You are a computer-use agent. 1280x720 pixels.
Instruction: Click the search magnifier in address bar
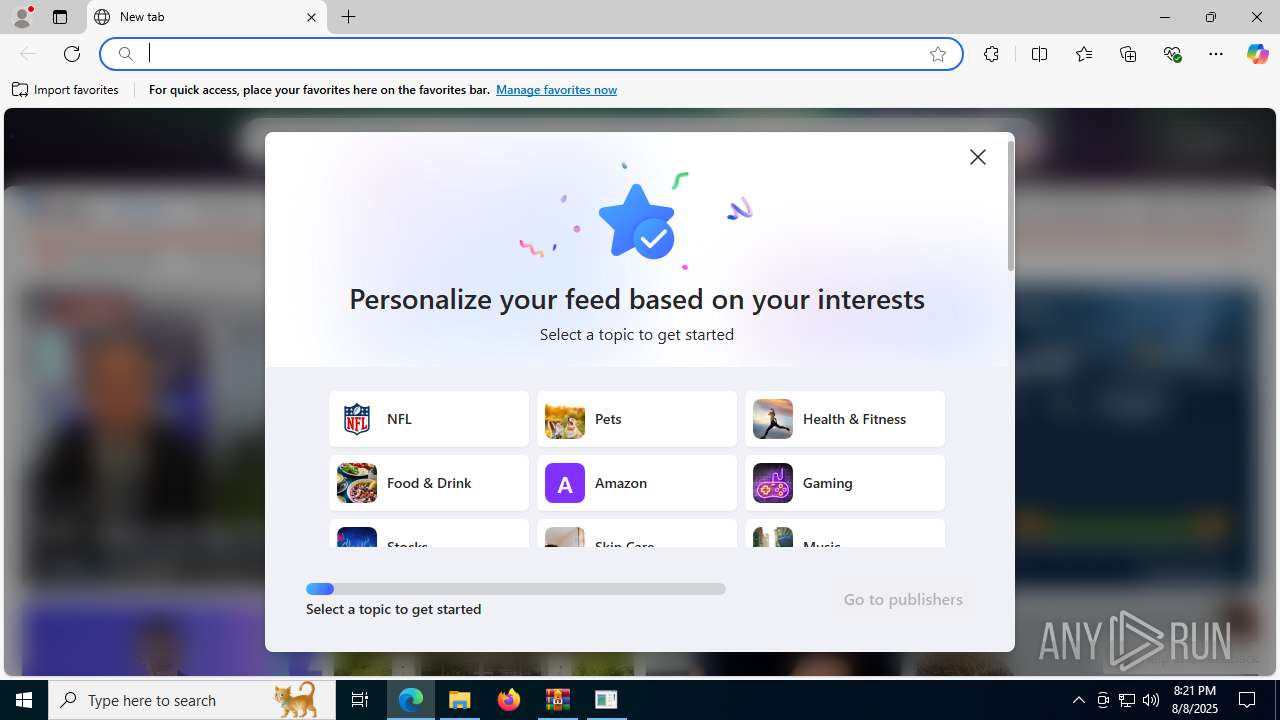click(x=125, y=54)
